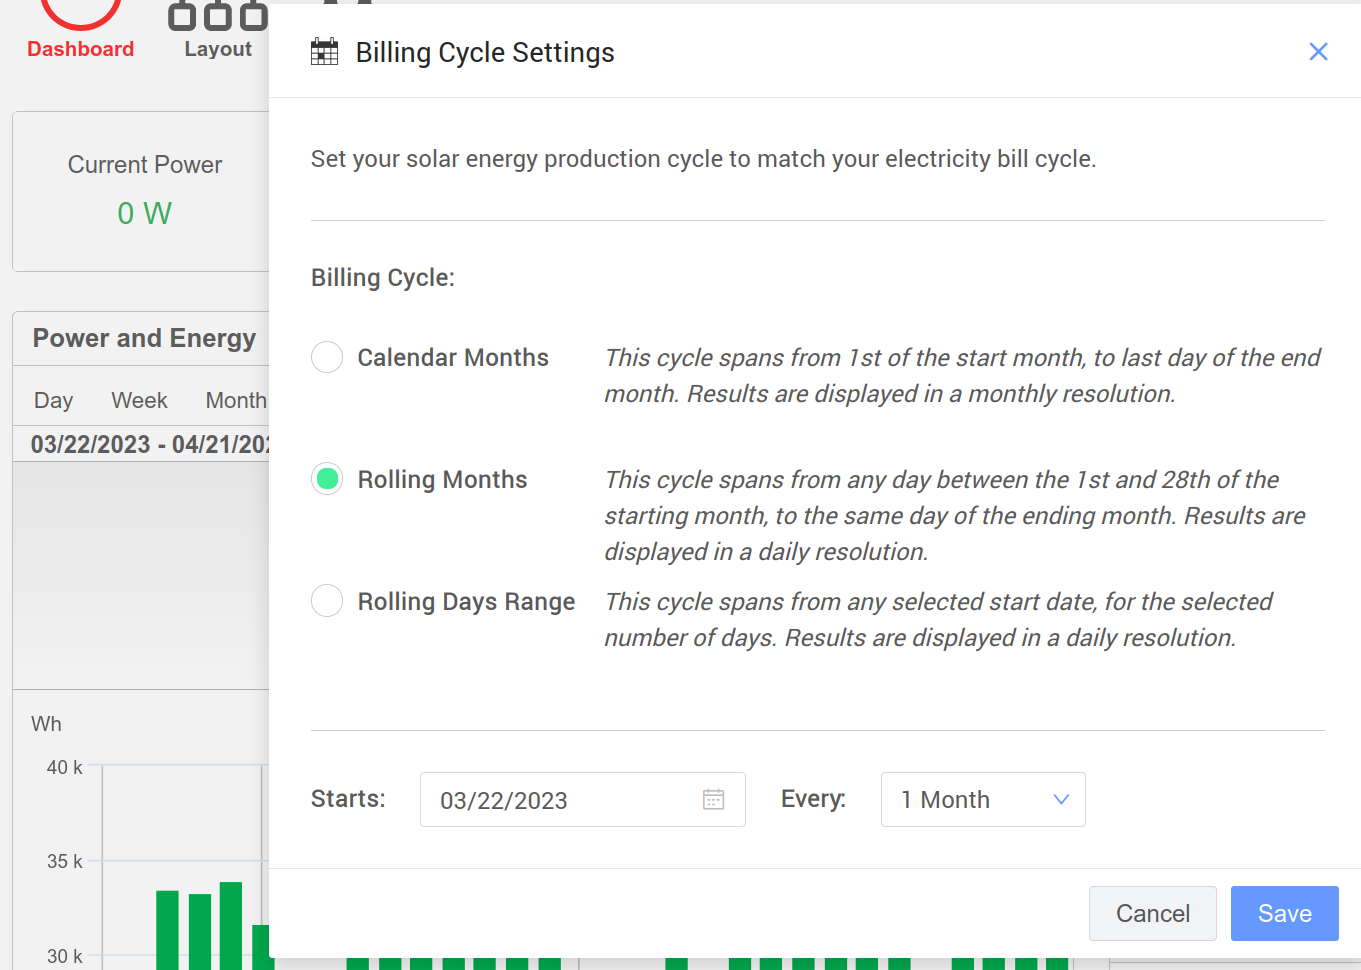Select the Calendar Months radio button

click(x=327, y=357)
